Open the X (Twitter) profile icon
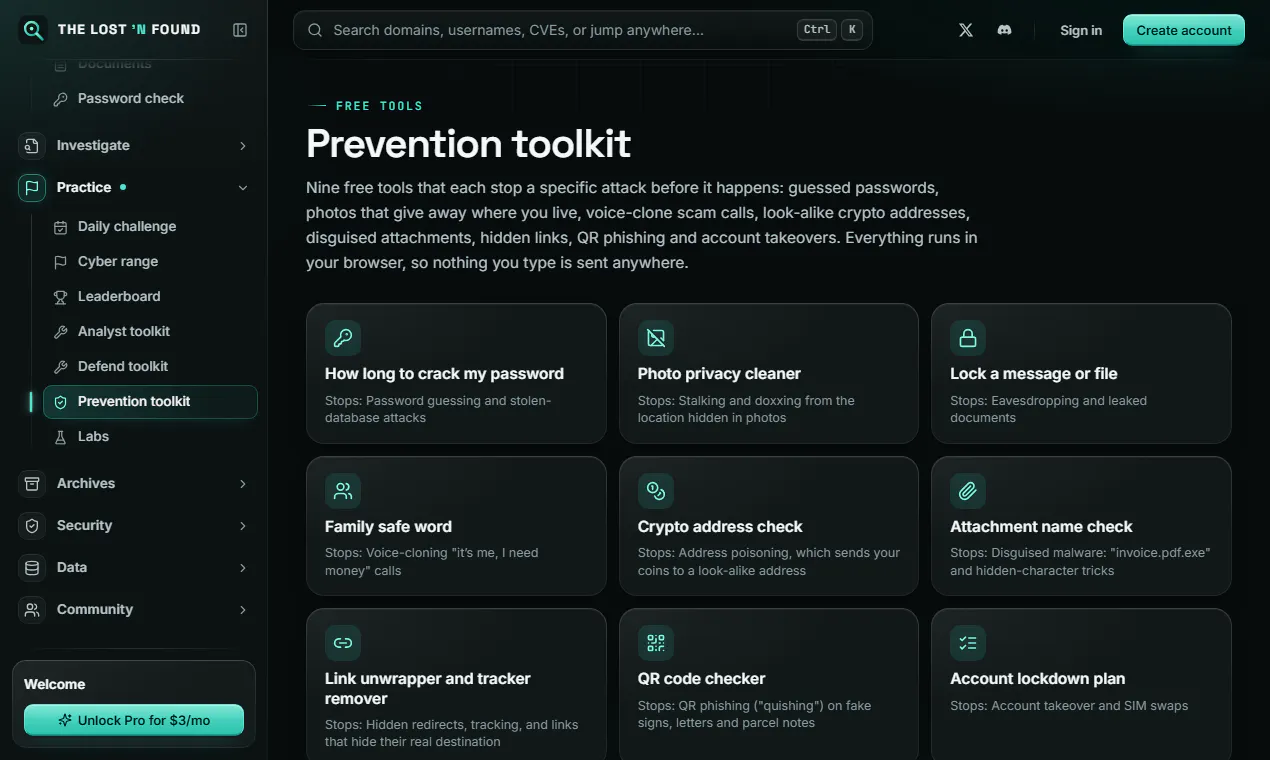The image size is (1270, 760). tap(966, 30)
